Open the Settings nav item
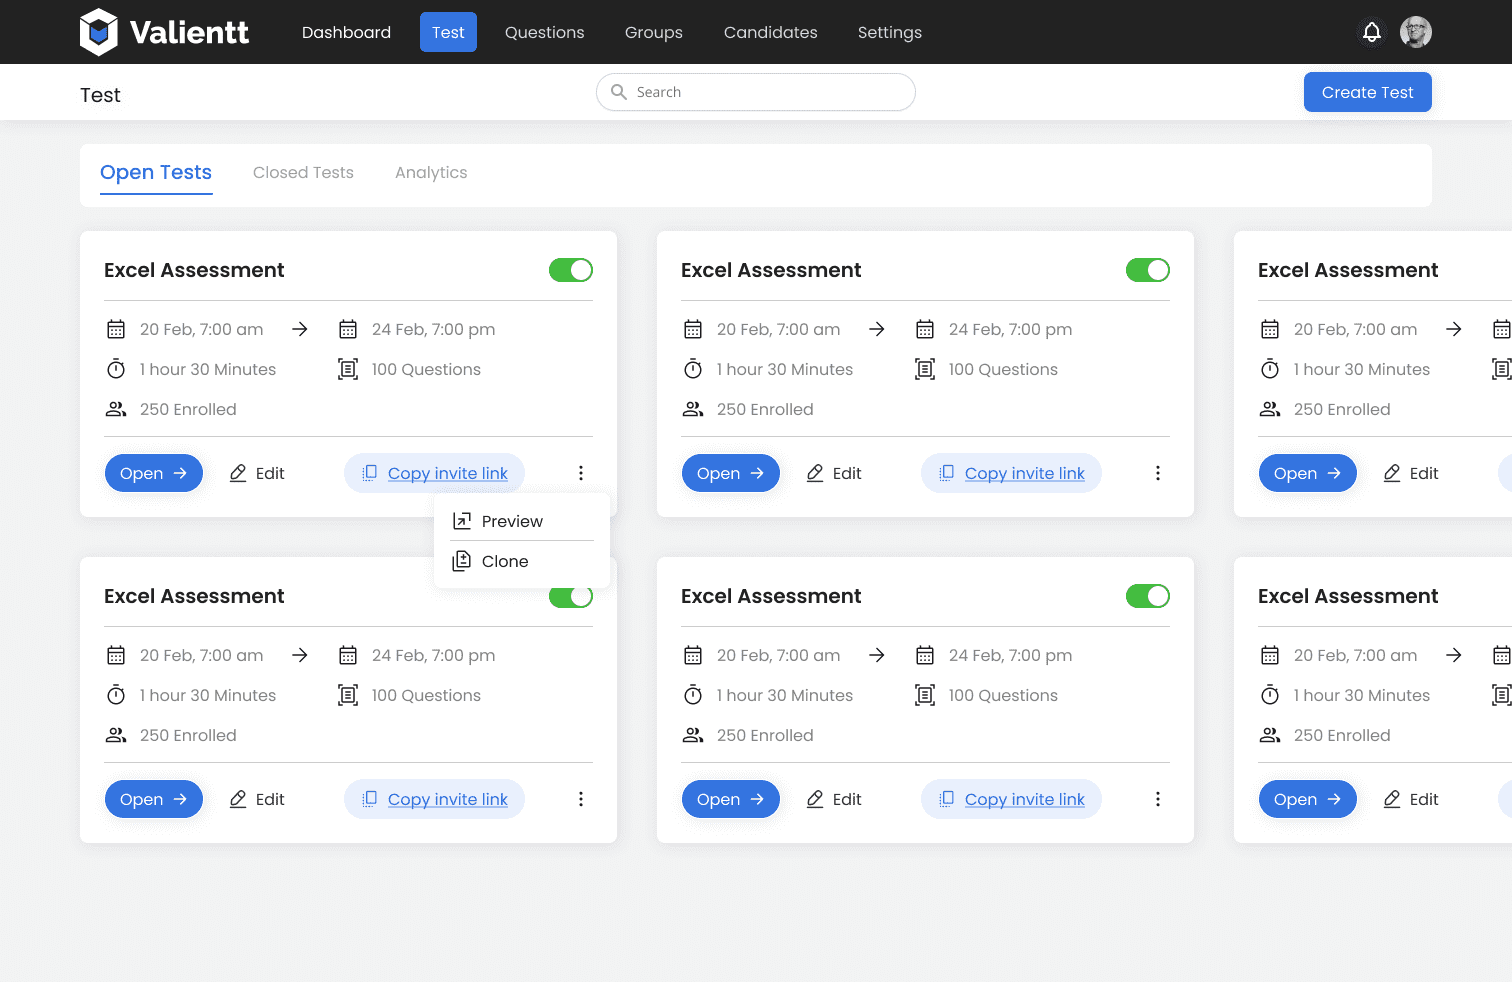 click(890, 32)
